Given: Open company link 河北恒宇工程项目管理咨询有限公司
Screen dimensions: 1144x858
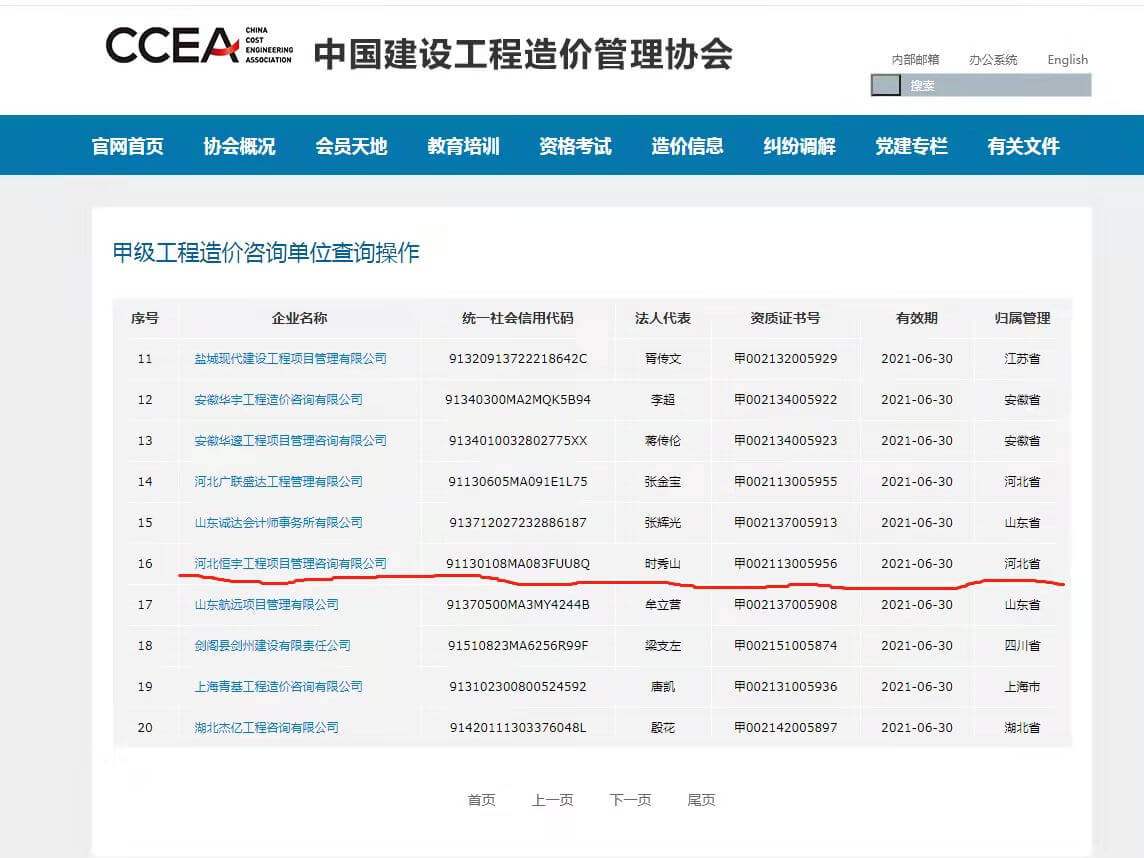Looking at the screenshot, I should [x=290, y=563].
